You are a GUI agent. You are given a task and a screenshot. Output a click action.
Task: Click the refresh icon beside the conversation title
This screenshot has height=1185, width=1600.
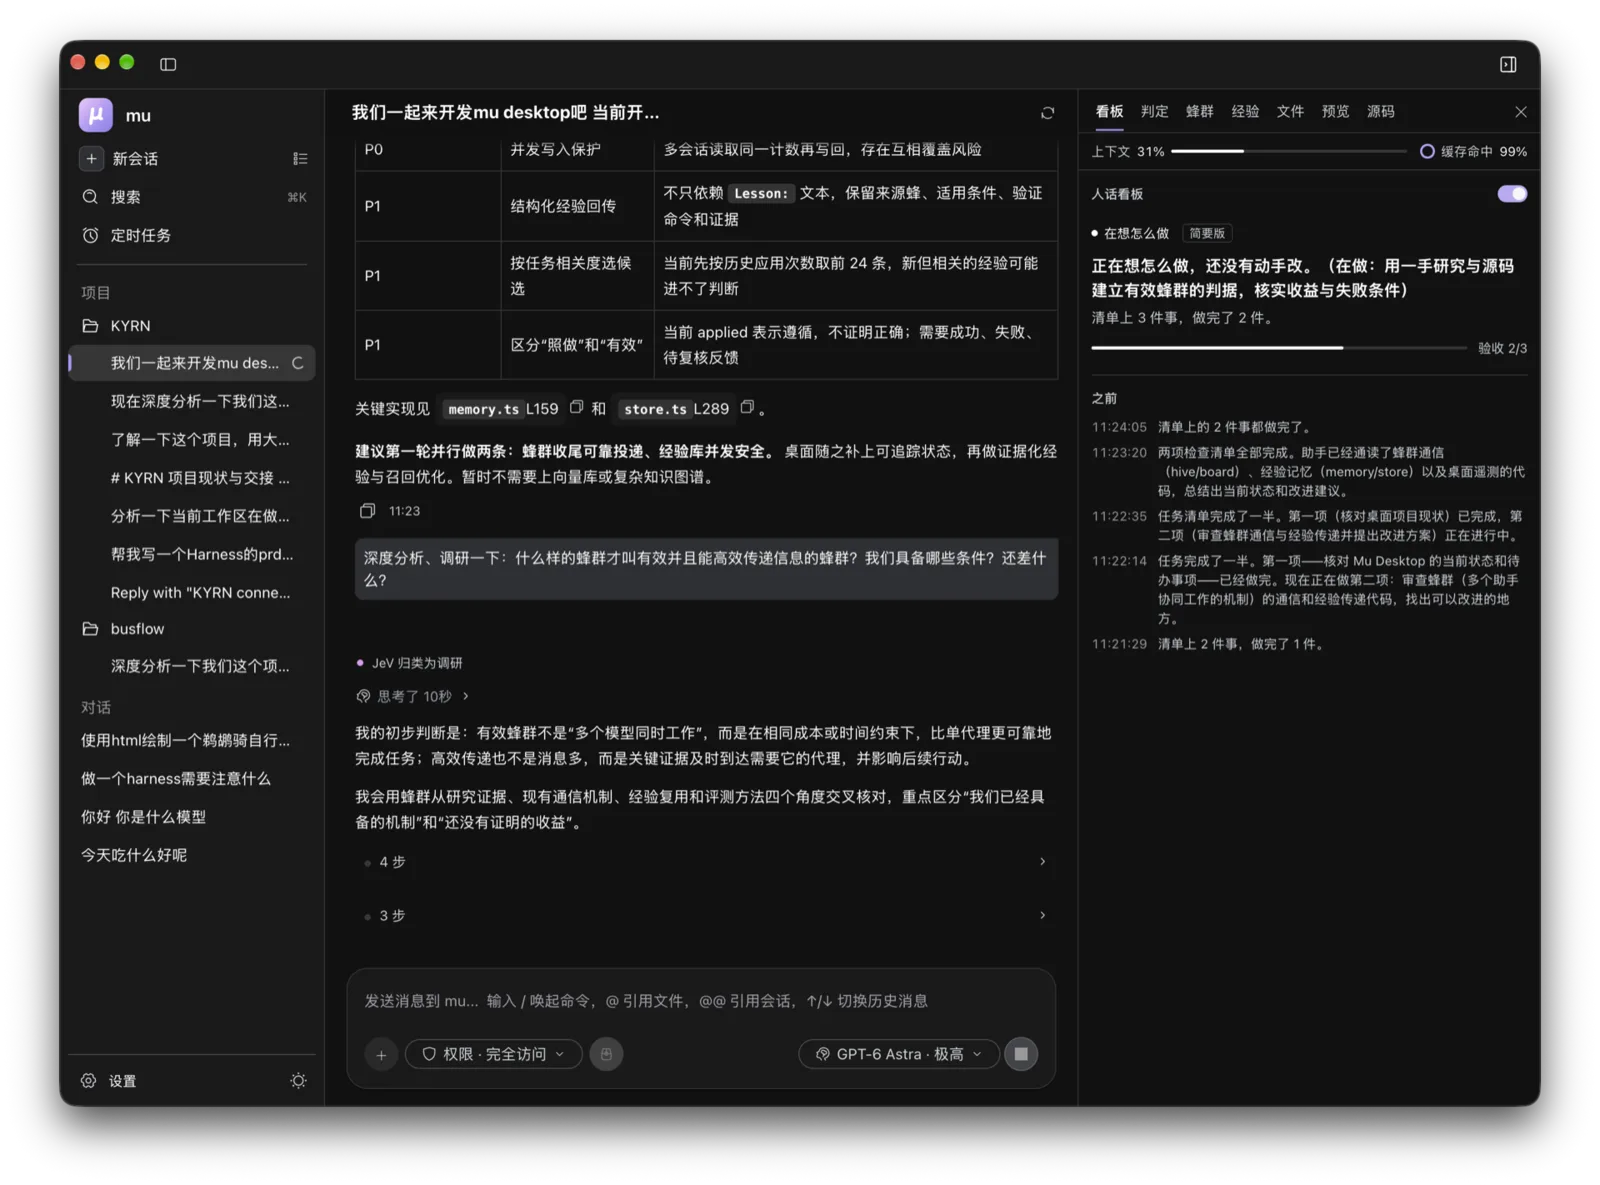coord(1047,113)
